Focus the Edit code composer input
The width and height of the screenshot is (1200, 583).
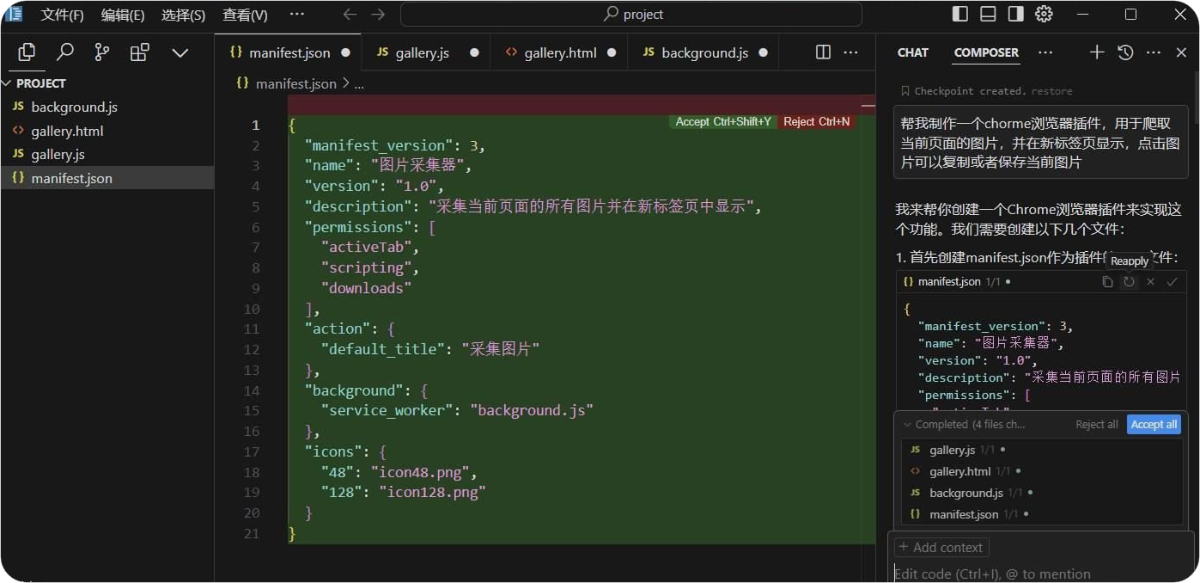(x=1040, y=573)
